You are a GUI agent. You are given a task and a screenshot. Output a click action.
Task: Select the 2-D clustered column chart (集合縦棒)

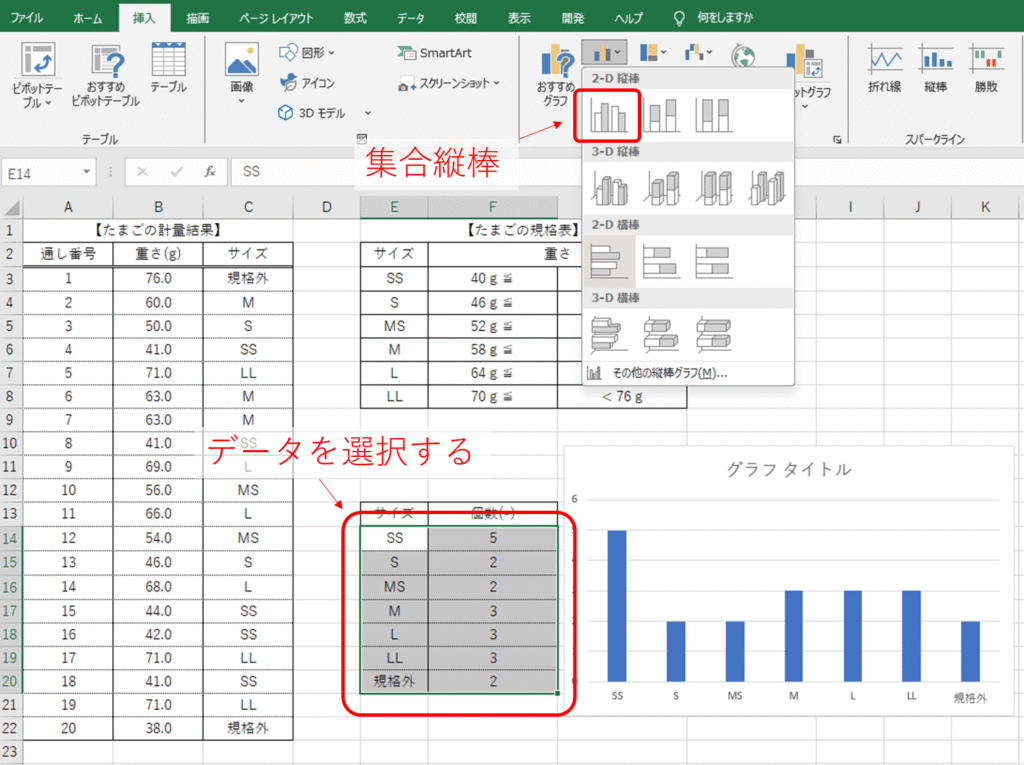point(608,115)
